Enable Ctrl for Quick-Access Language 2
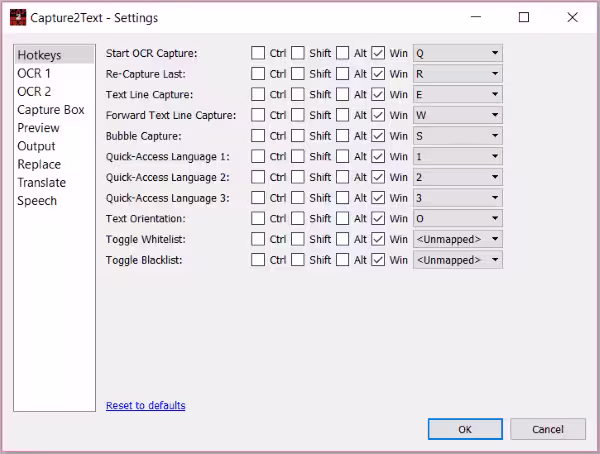This screenshot has width=600, height=454. coord(258,177)
